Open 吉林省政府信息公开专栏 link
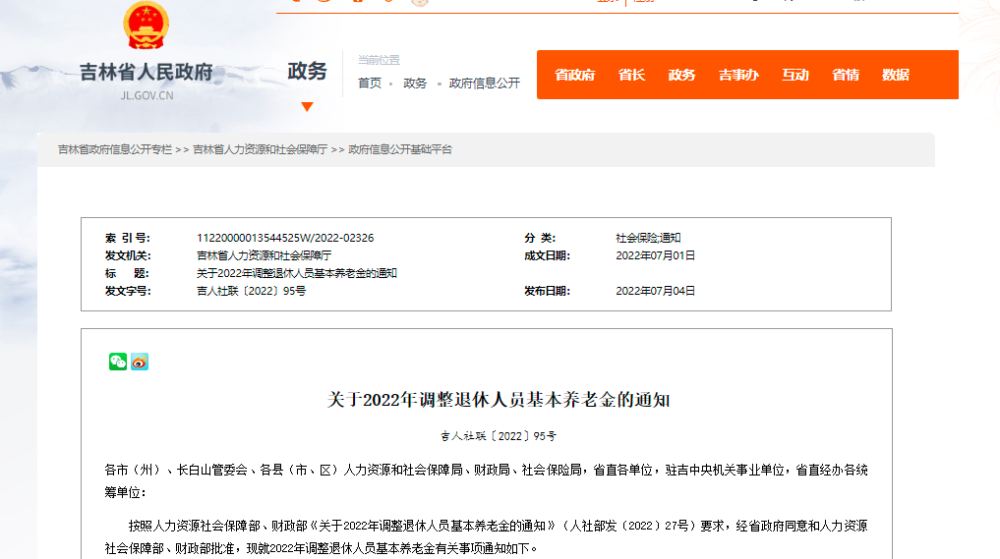The height and width of the screenshot is (559, 1000). (115, 149)
